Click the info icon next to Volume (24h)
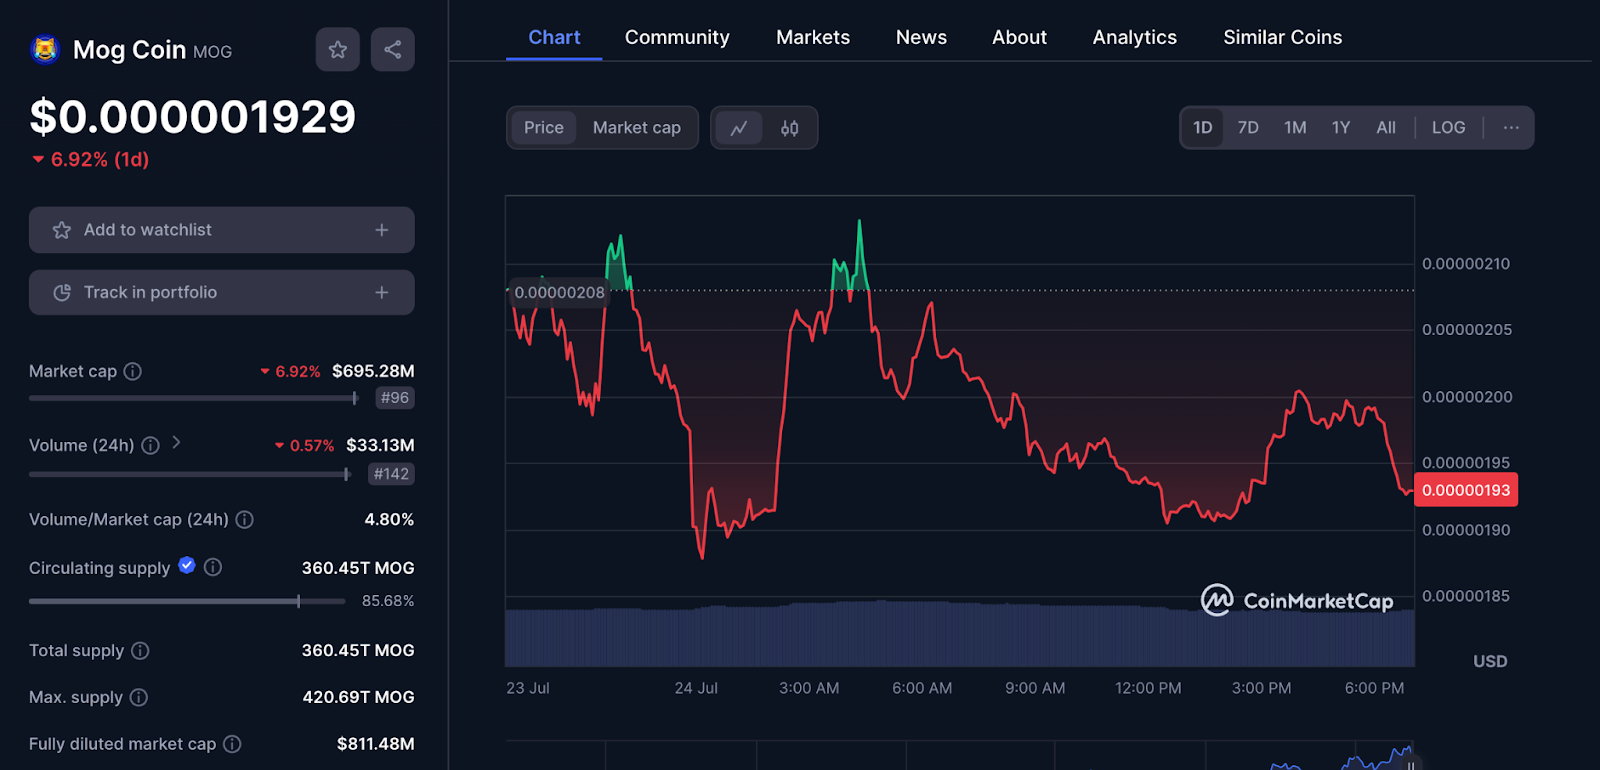1600x770 pixels. point(150,445)
